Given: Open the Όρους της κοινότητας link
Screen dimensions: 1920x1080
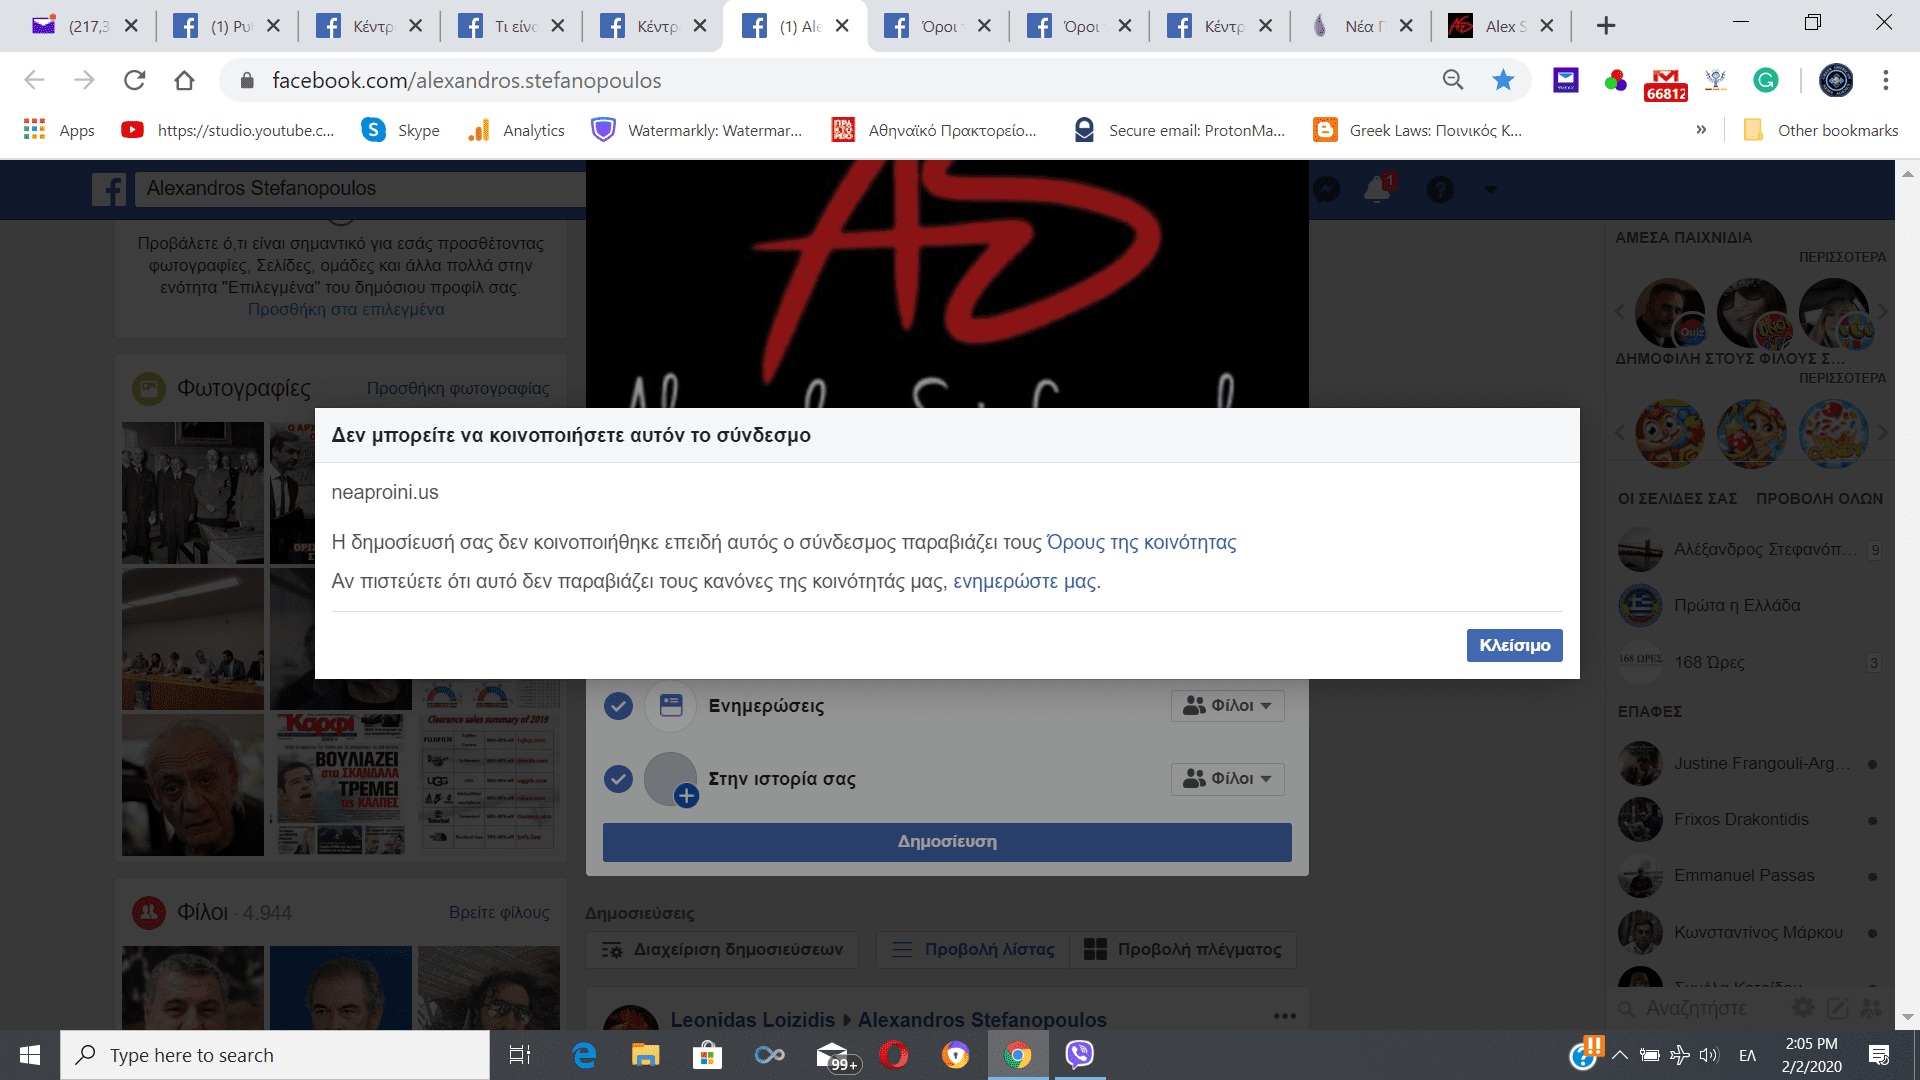Looking at the screenshot, I should [1141, 542].
